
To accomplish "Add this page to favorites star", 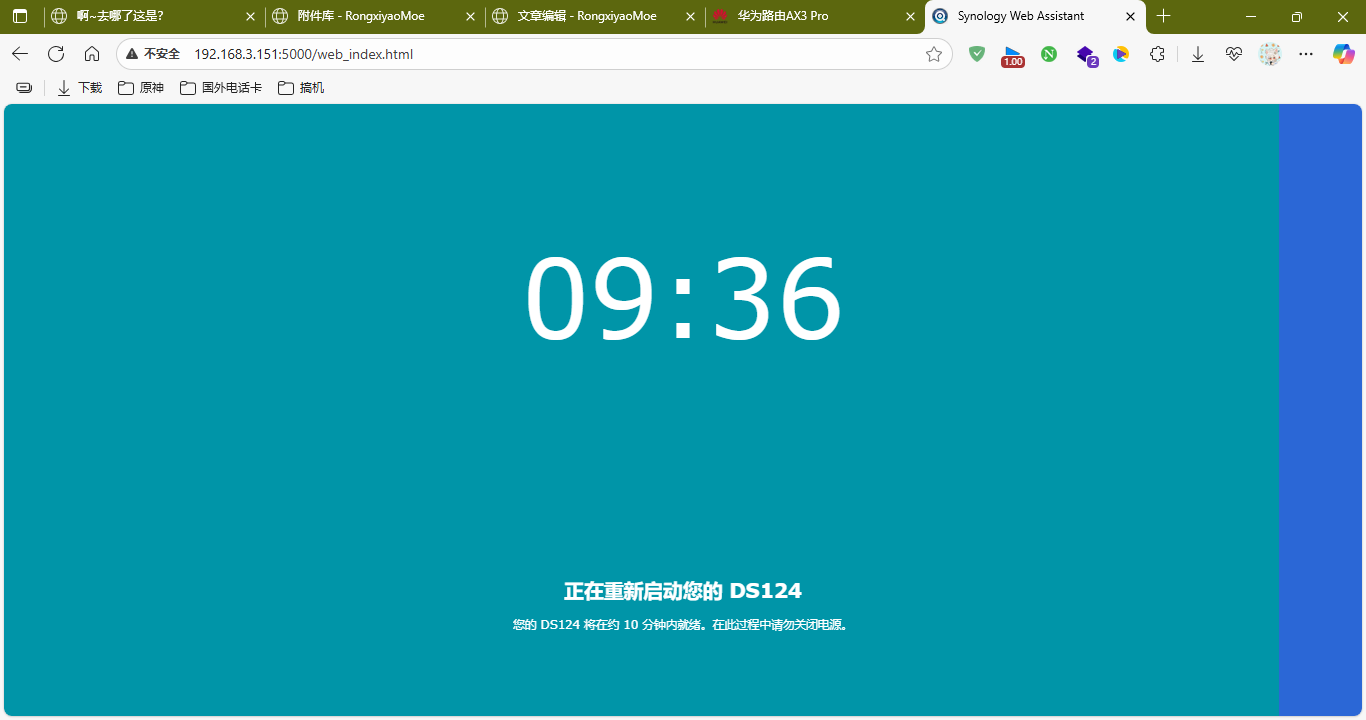I will [x=934, y=54].
